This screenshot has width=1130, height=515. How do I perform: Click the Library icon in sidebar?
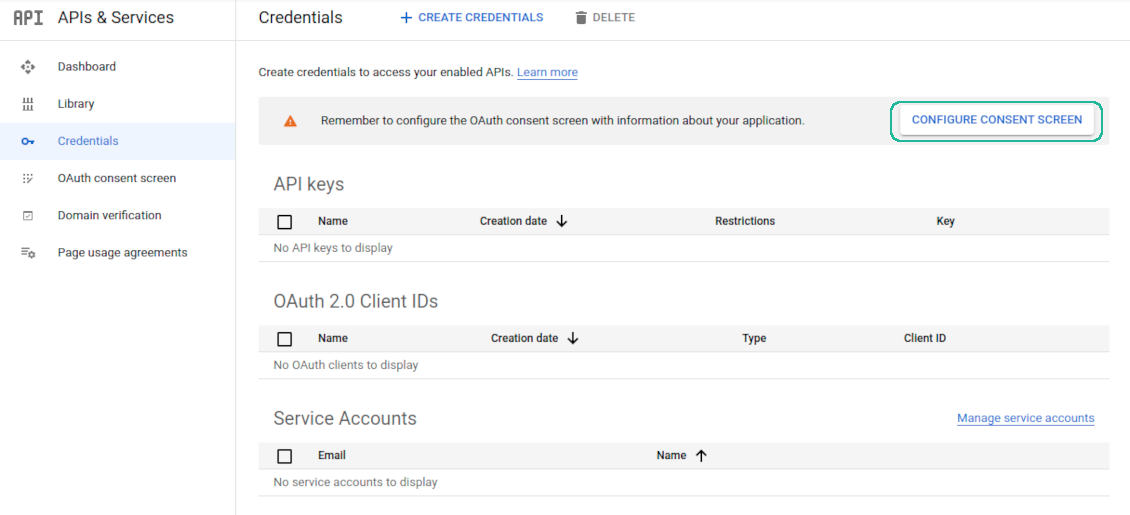coord(28,104)
